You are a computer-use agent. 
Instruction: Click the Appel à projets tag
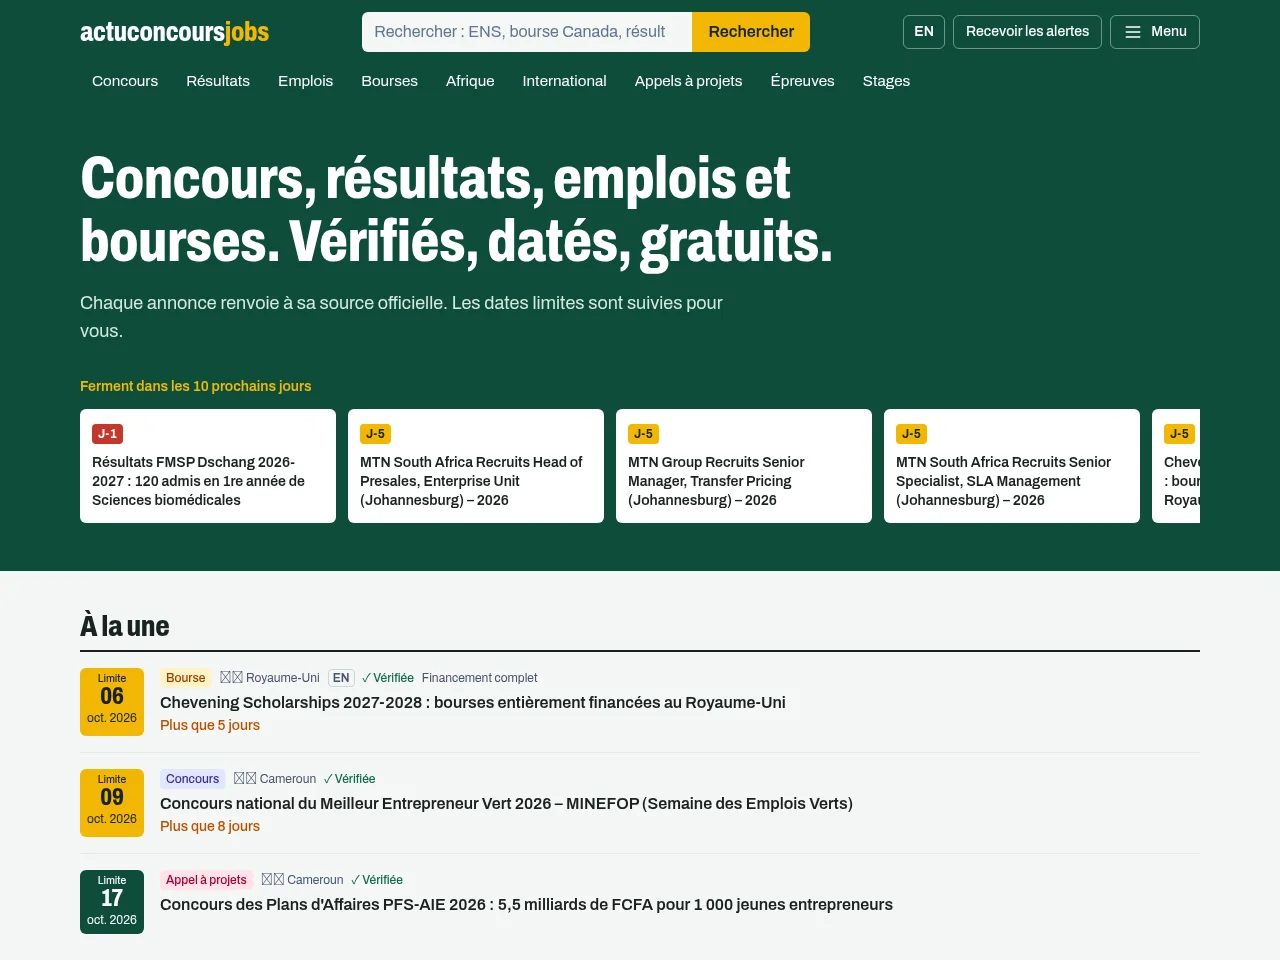point(206,880)
